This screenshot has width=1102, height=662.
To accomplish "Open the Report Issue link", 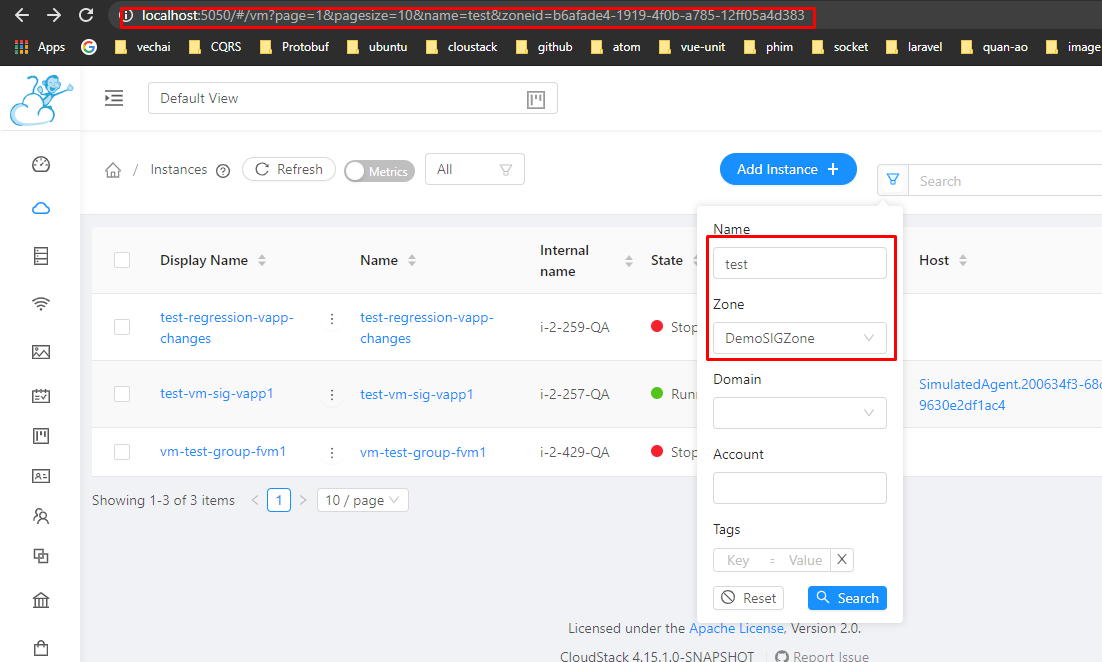I will [x=822, y=657].
